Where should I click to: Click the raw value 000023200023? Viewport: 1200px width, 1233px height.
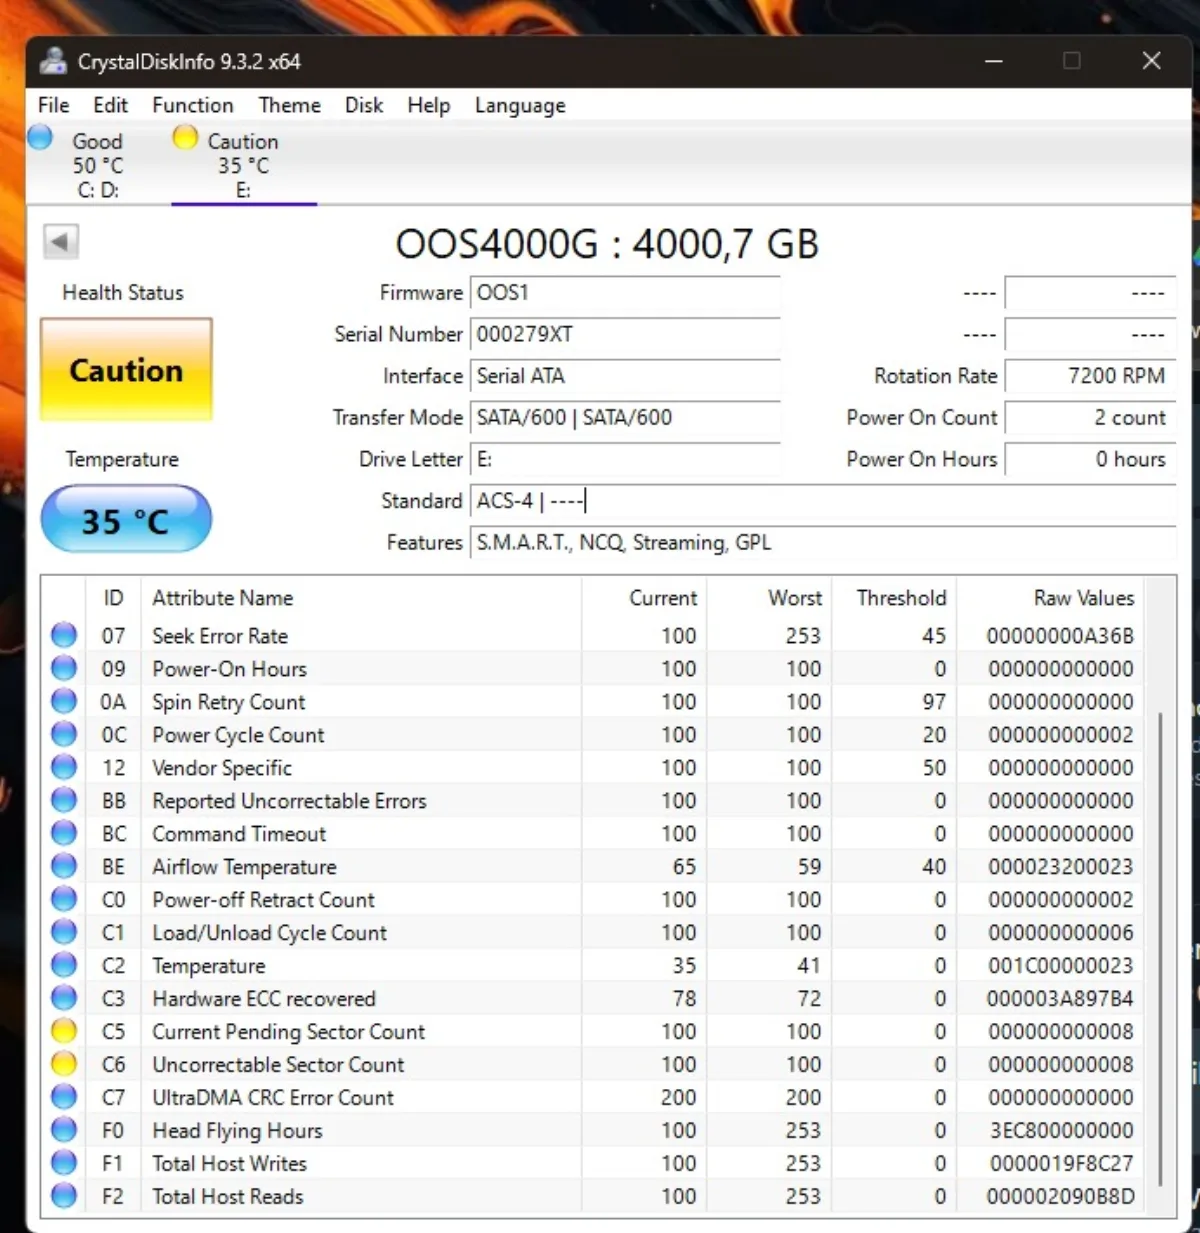coord(1060,866)
